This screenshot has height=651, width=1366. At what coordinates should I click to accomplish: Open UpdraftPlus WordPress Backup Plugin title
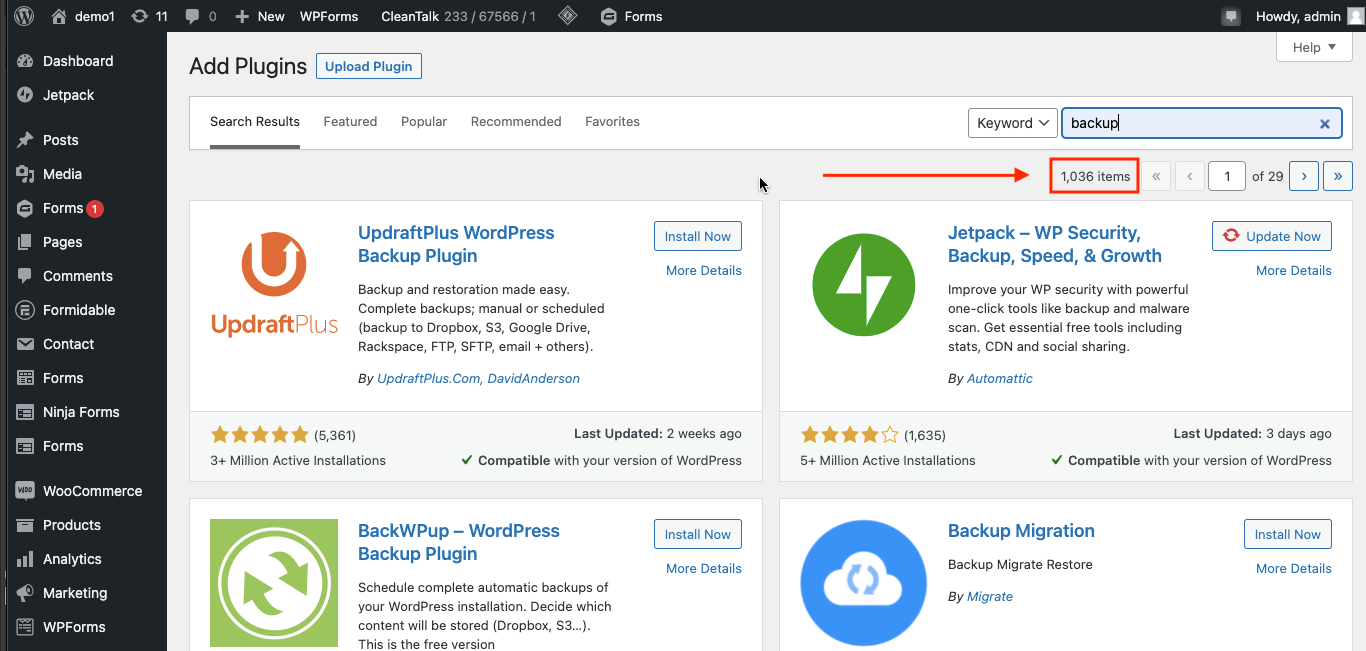tap(456, 244)
